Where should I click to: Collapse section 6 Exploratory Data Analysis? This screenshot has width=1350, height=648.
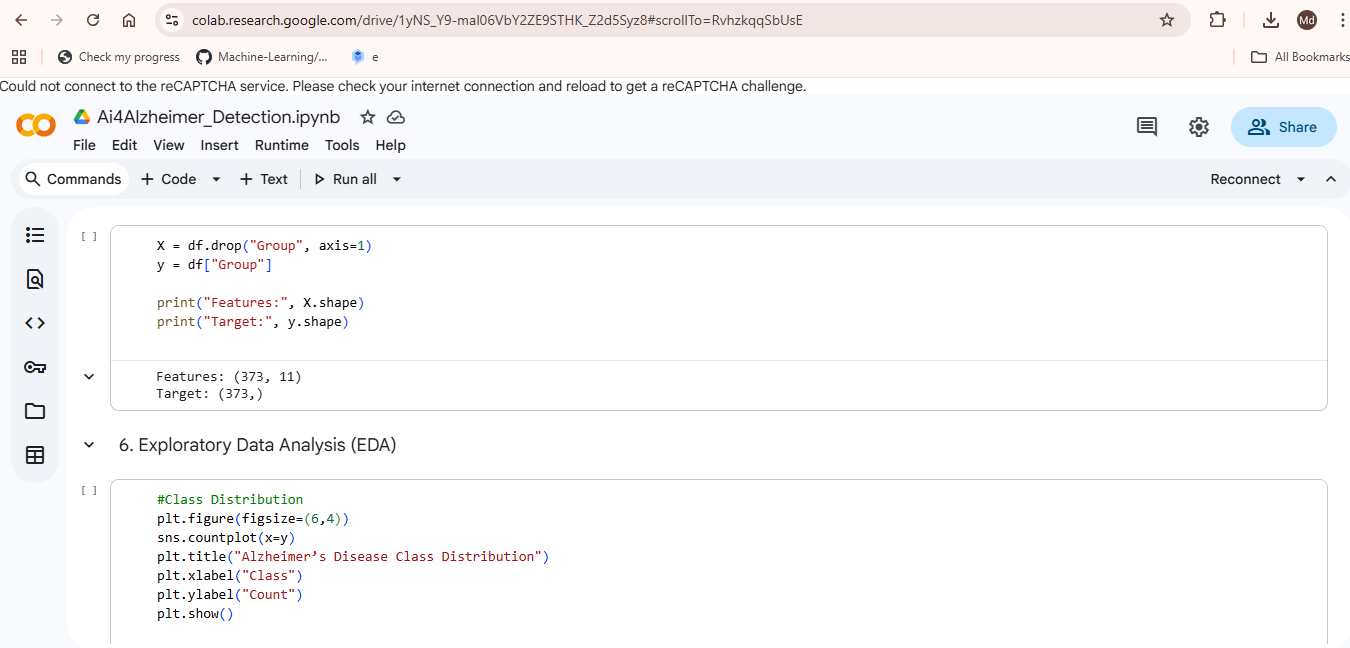click(89, 445)
